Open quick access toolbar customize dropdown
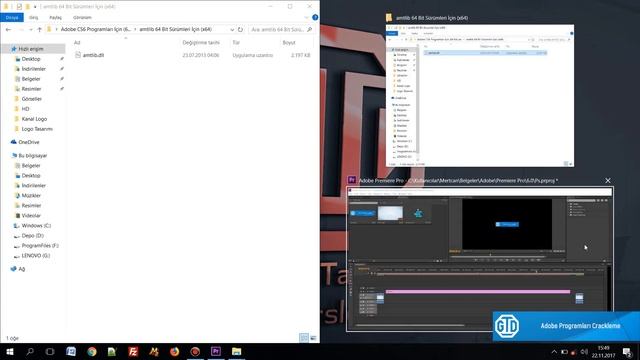The height and width of the screenshot is (360, 640). click(x=35, y=7)
